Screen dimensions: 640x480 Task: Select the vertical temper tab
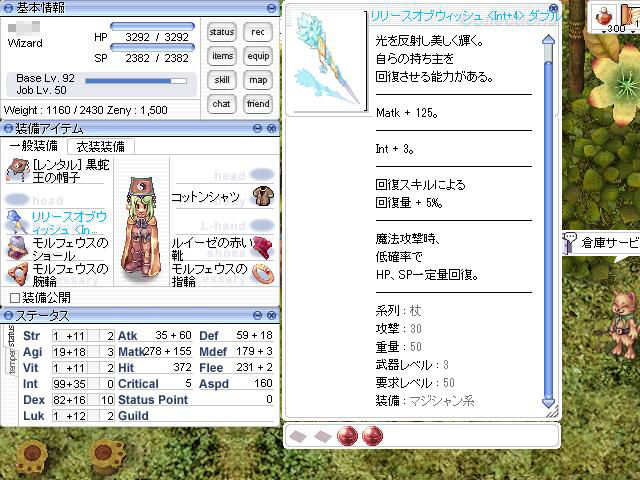[x=11, y=362]
